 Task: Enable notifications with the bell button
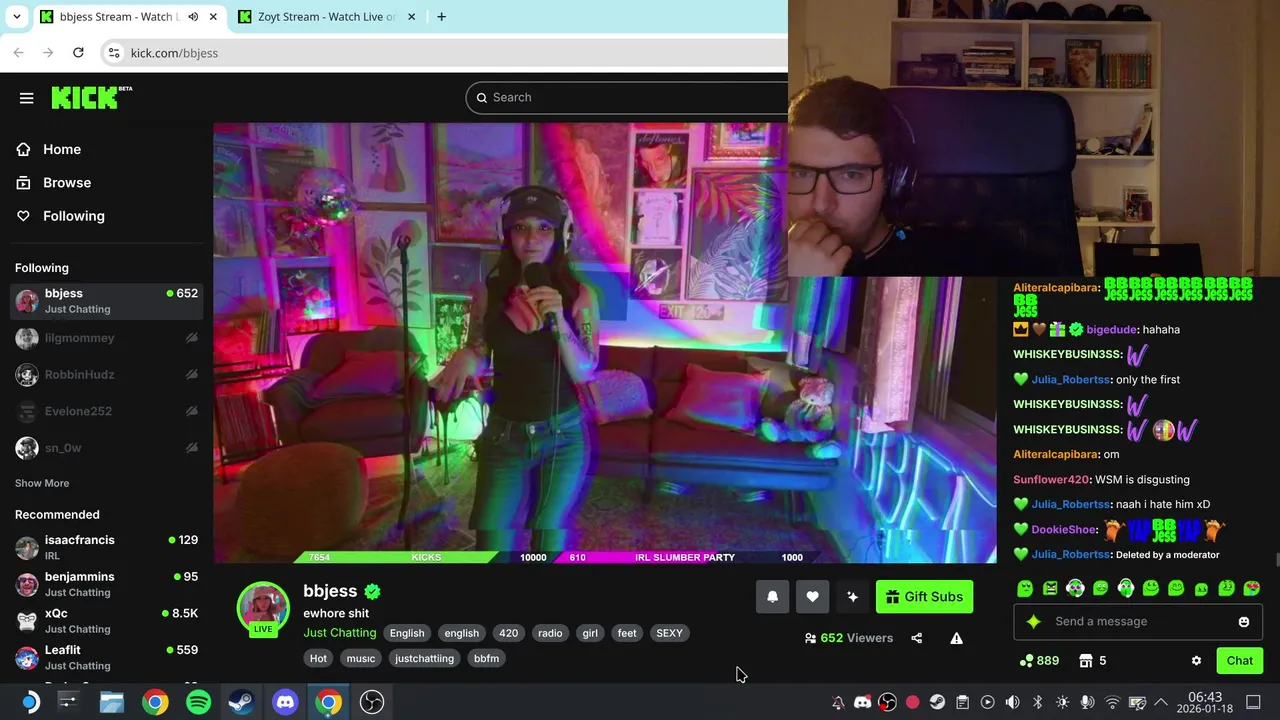coord(772,597)
